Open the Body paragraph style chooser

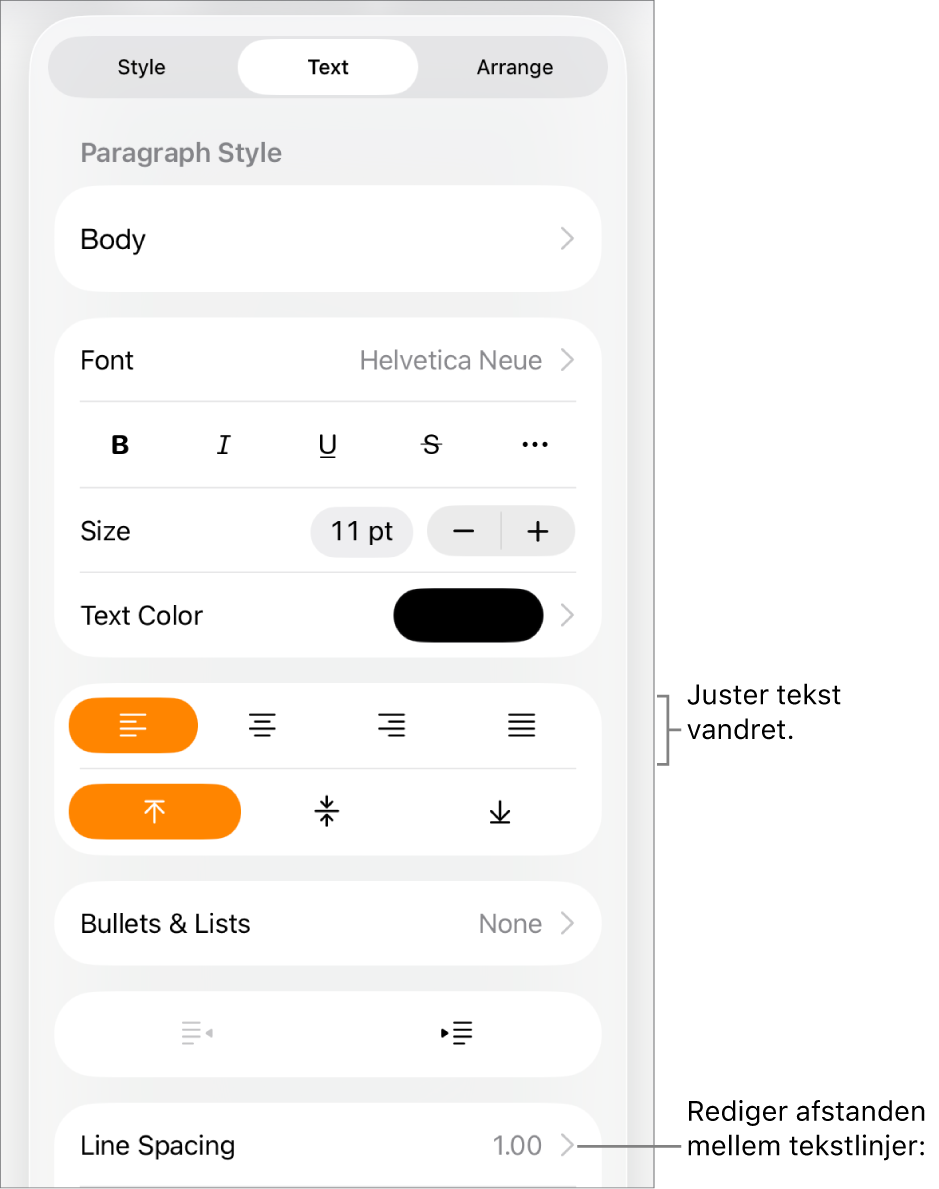coord(327,239)
